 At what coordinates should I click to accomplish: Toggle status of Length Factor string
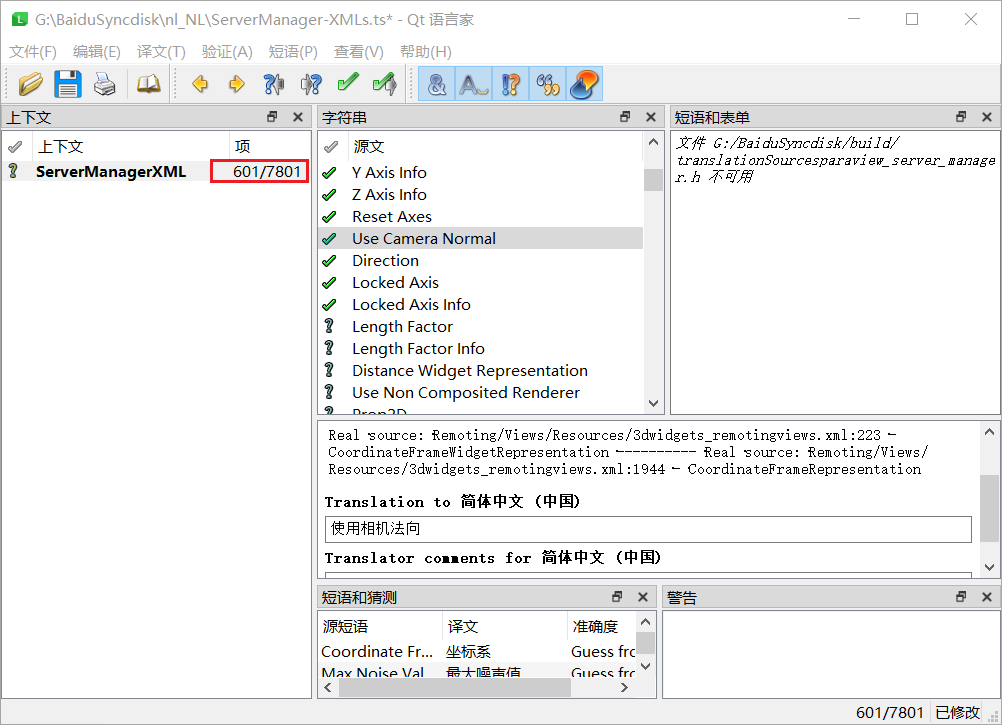click(329, 327)
